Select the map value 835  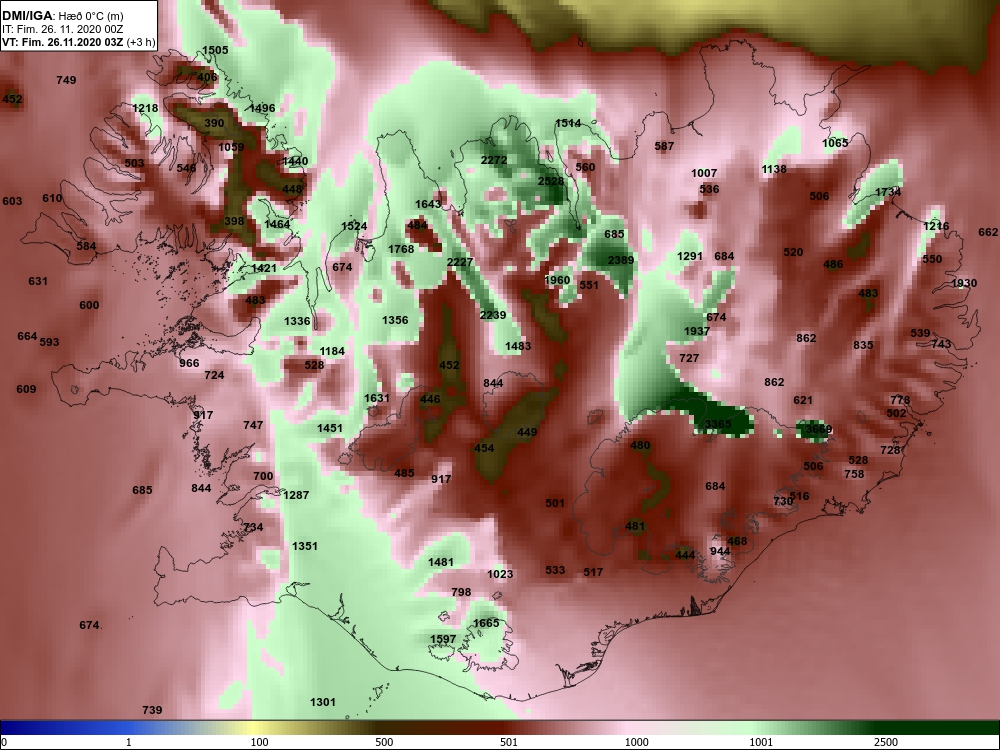(863, 346)
